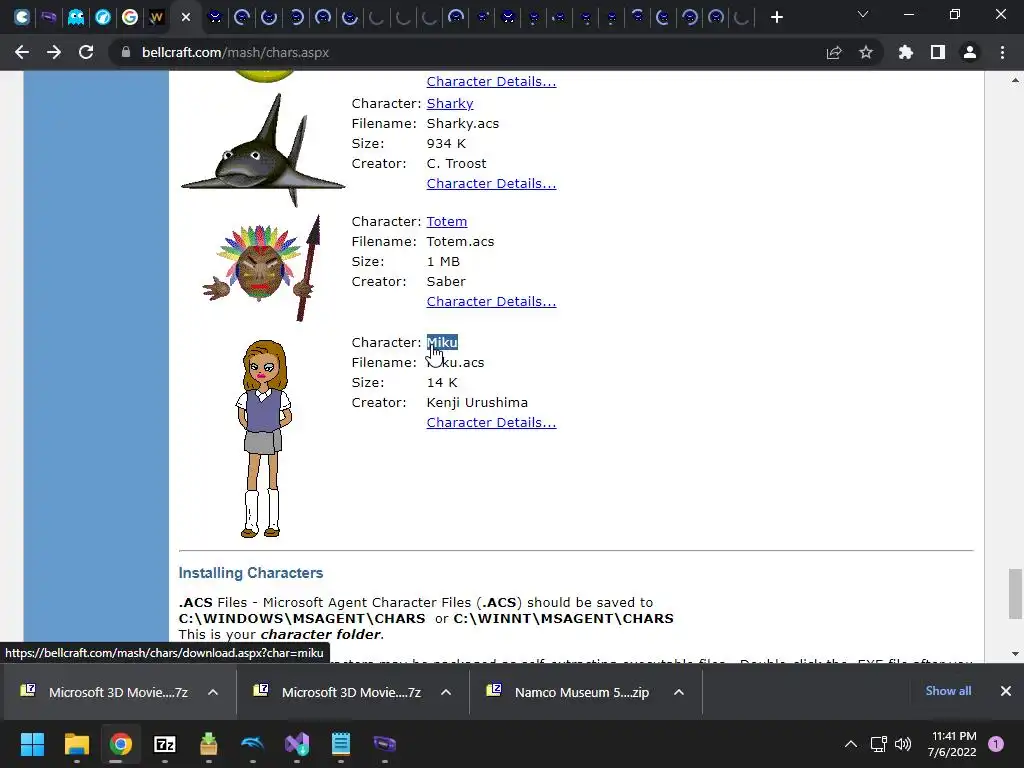Reload the bellcraft page
Viewport: 1024px width, 768px height.
86,52
